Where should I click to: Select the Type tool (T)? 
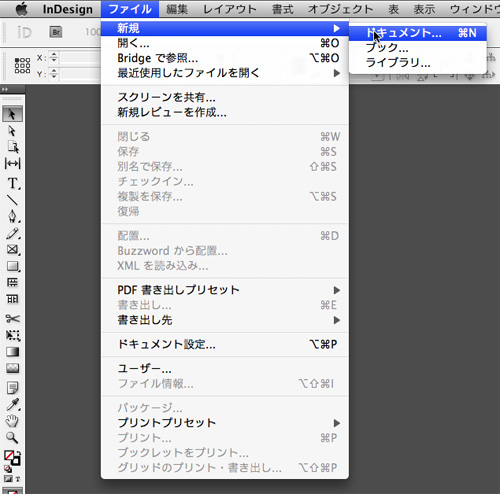13,183
